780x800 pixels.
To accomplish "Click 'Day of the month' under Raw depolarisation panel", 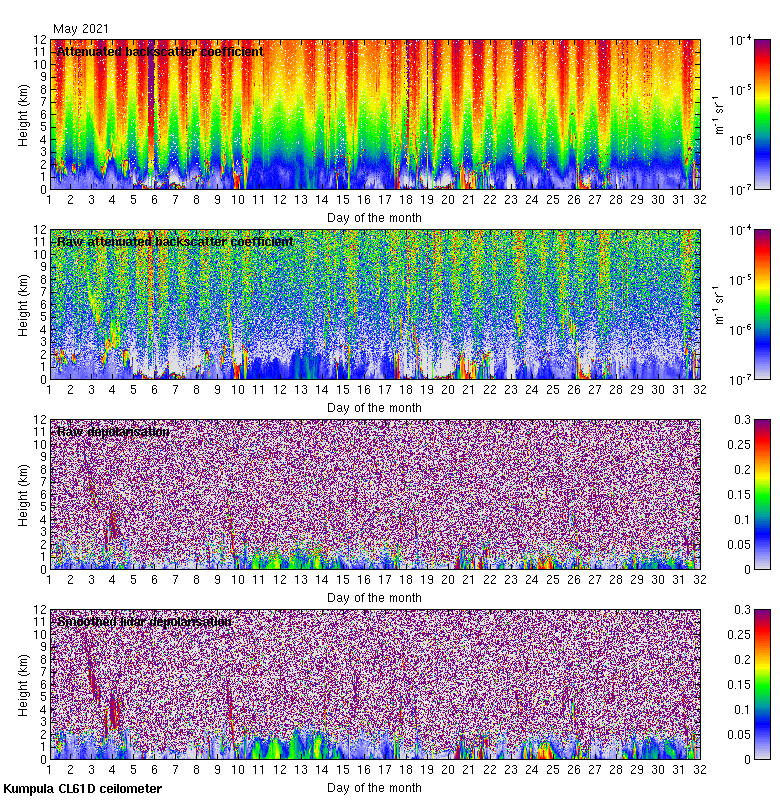I will coord(374,597).
